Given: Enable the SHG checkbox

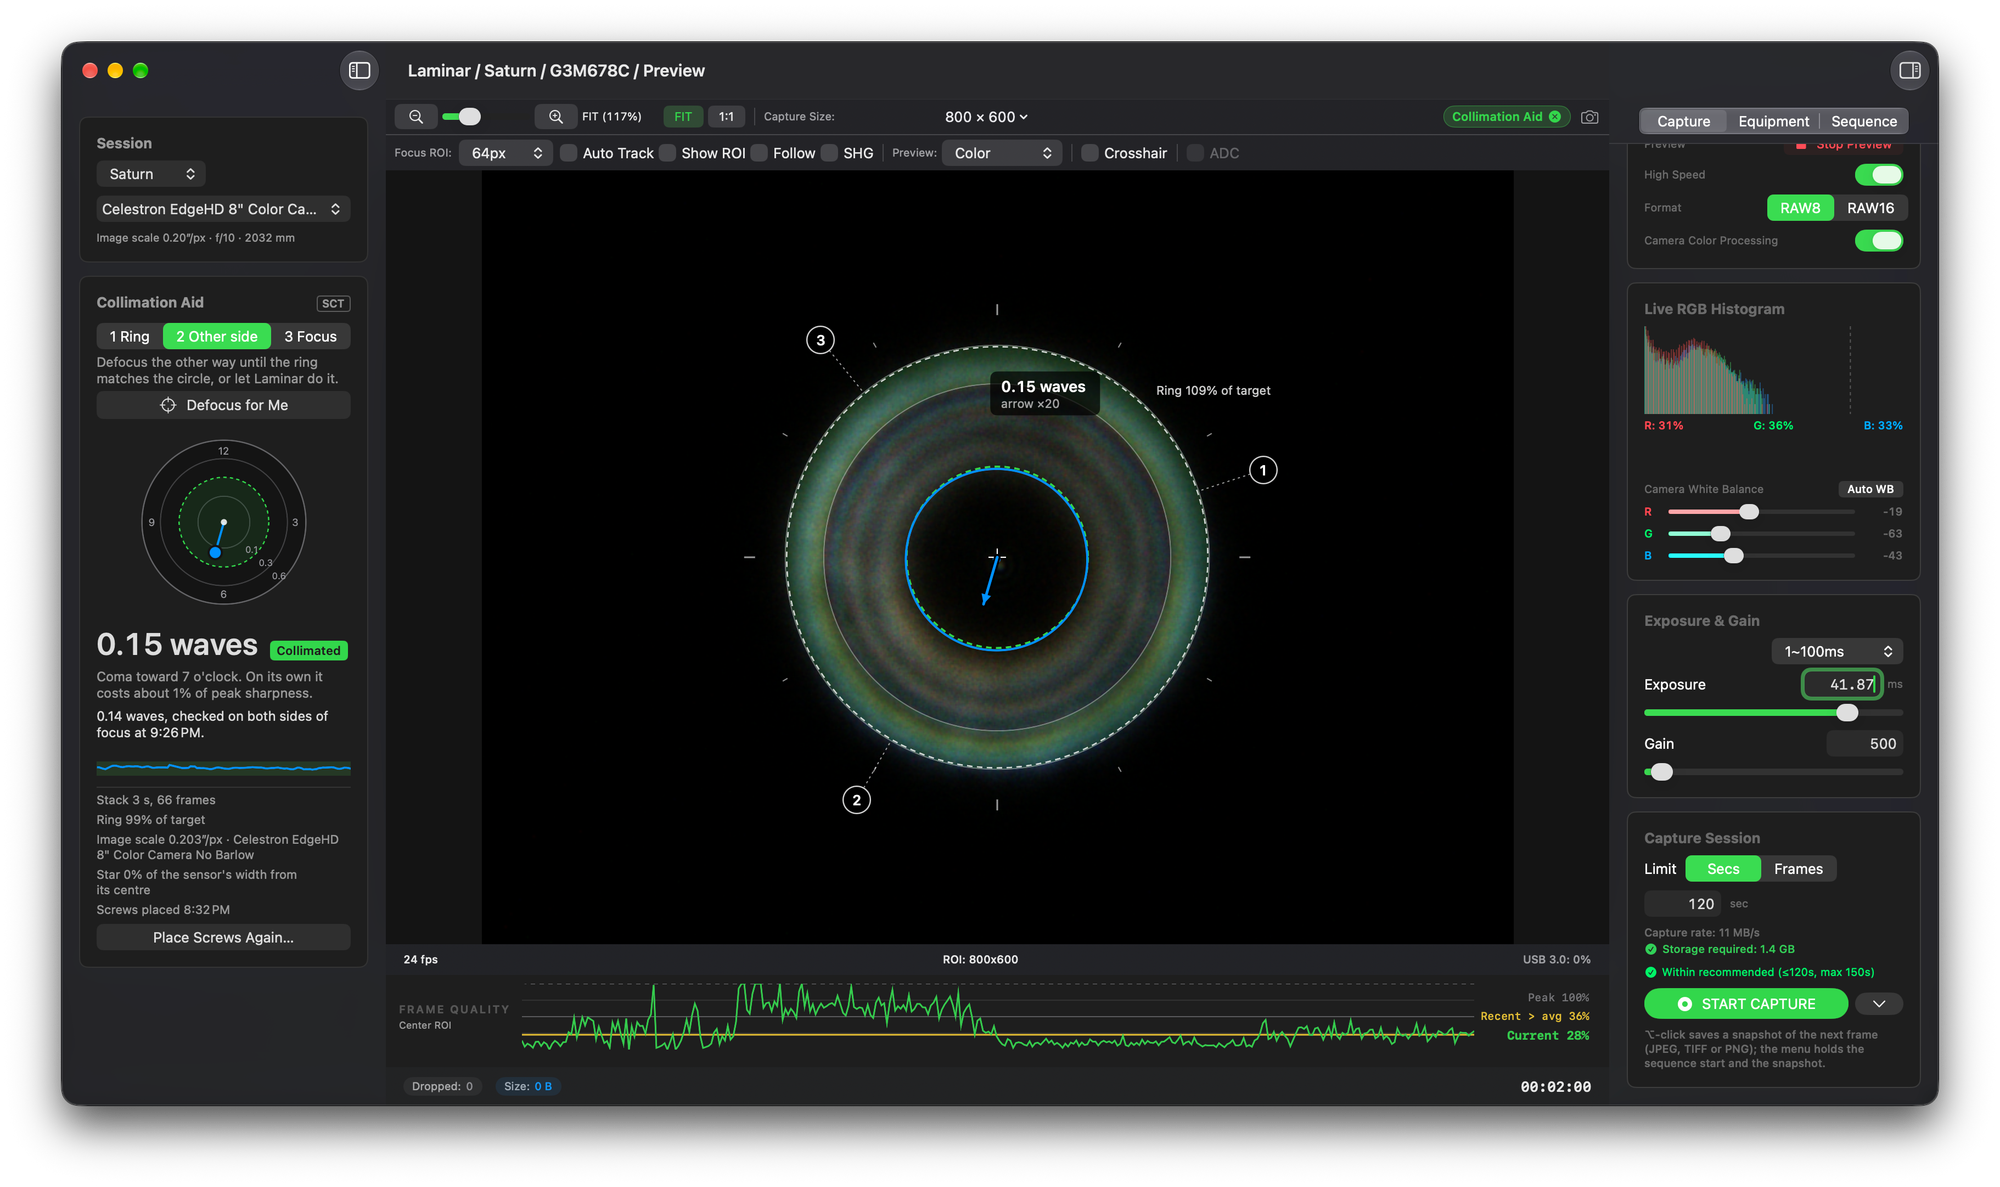Looking at the screenshot, I should coord(829,153).
